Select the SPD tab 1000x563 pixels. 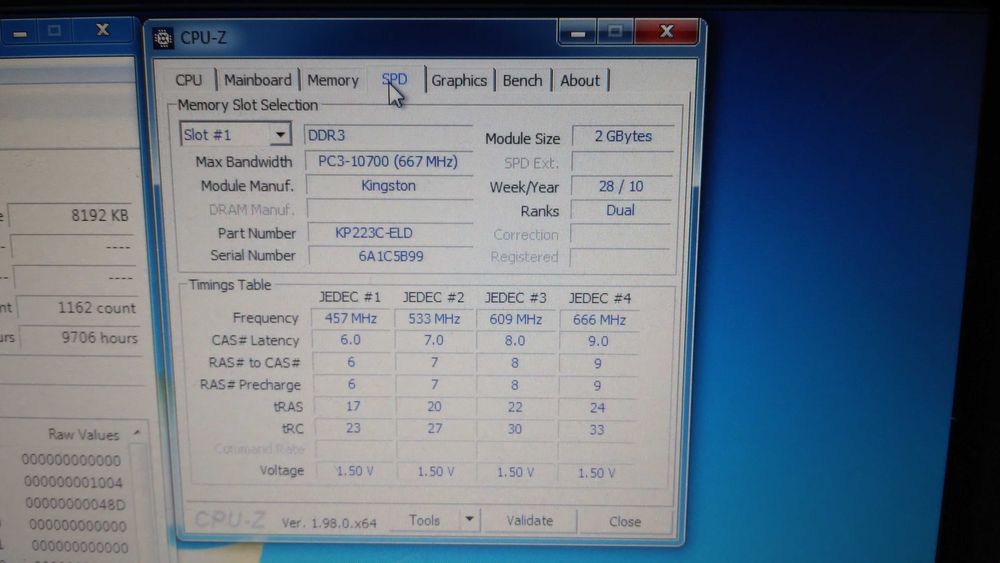394,80
